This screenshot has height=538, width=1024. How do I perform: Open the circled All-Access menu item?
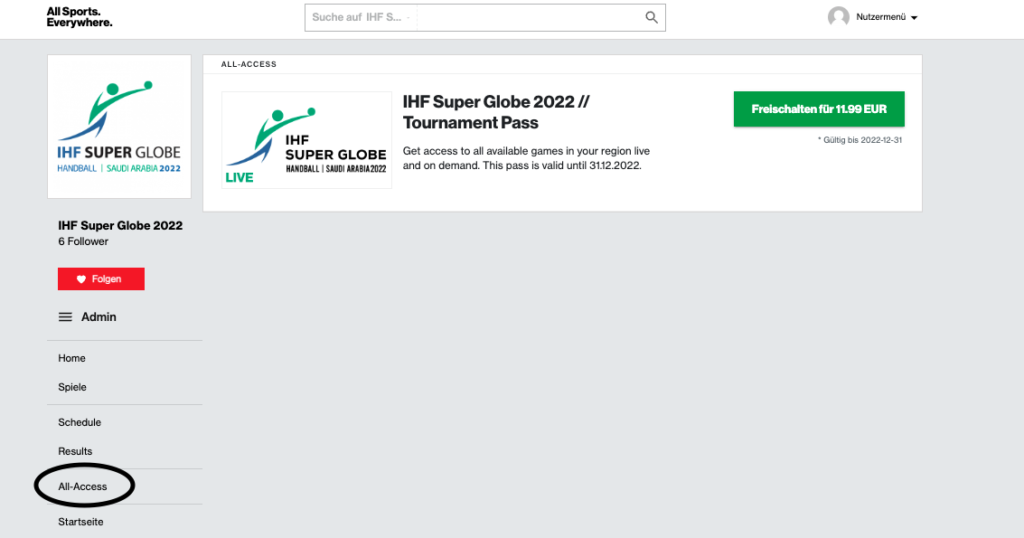coord(82,486)
